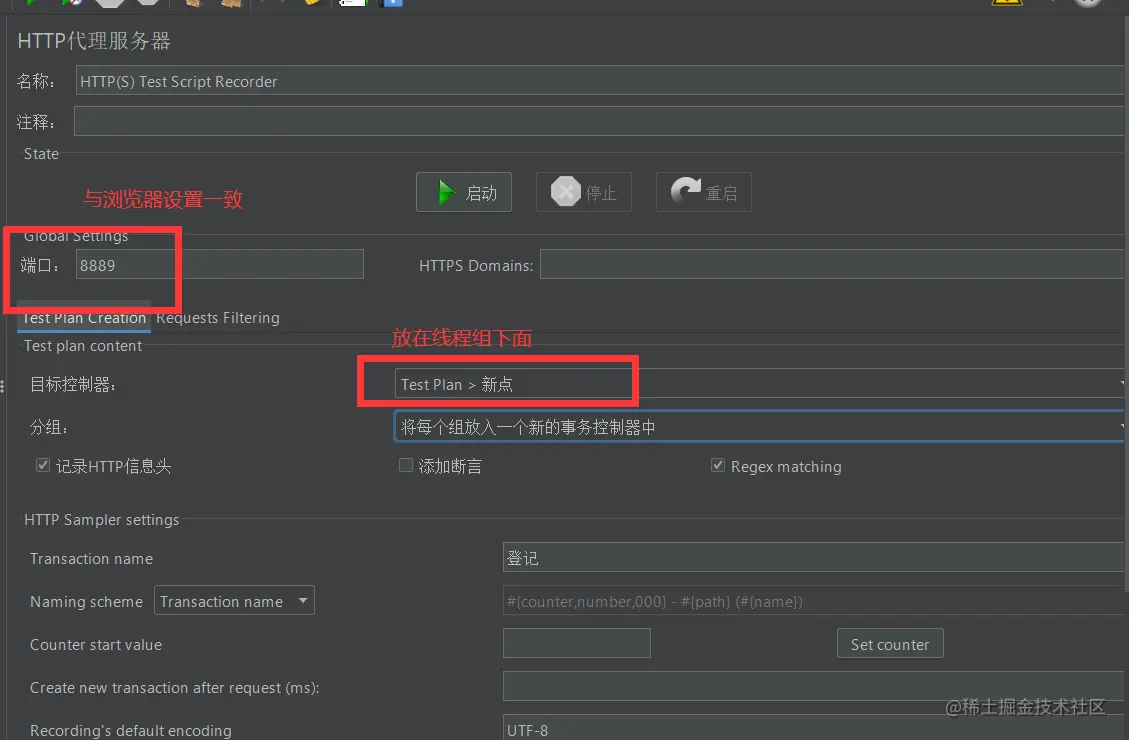Click the Transaction name field containing 登记
Viewport: 1129px width, 740px height.
point(814,557)
